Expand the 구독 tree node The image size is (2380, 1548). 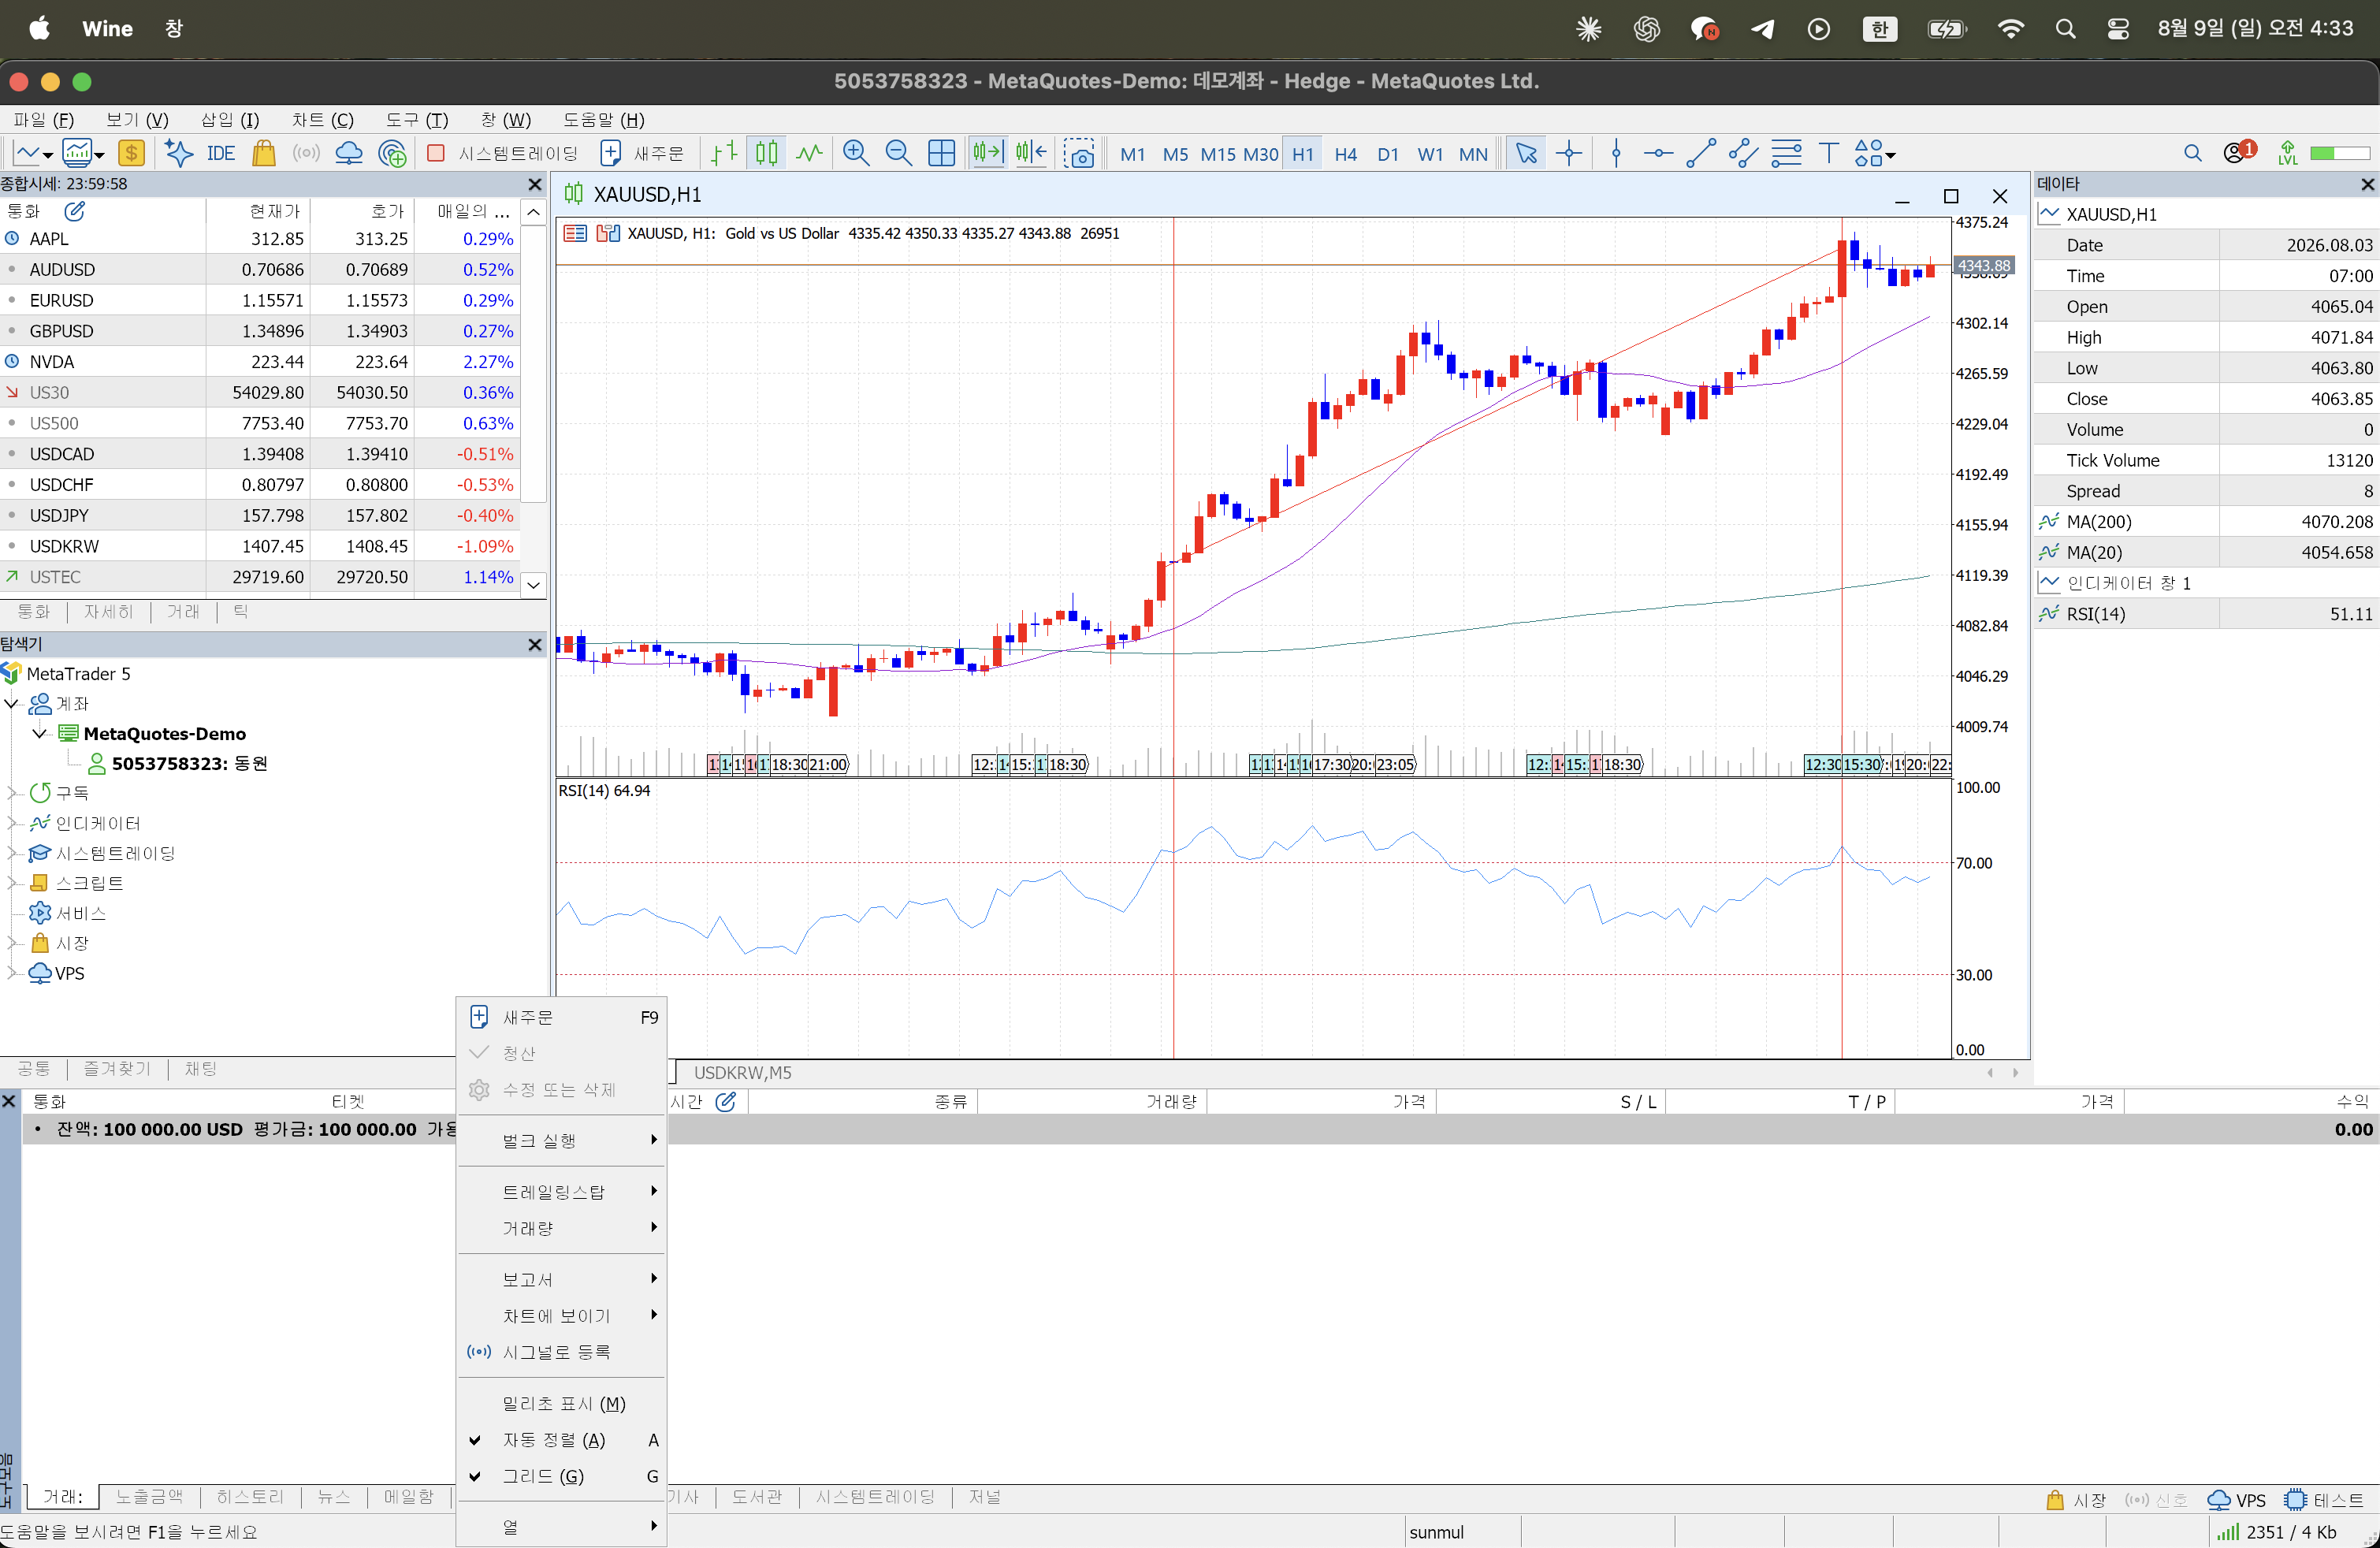(12, 793)
